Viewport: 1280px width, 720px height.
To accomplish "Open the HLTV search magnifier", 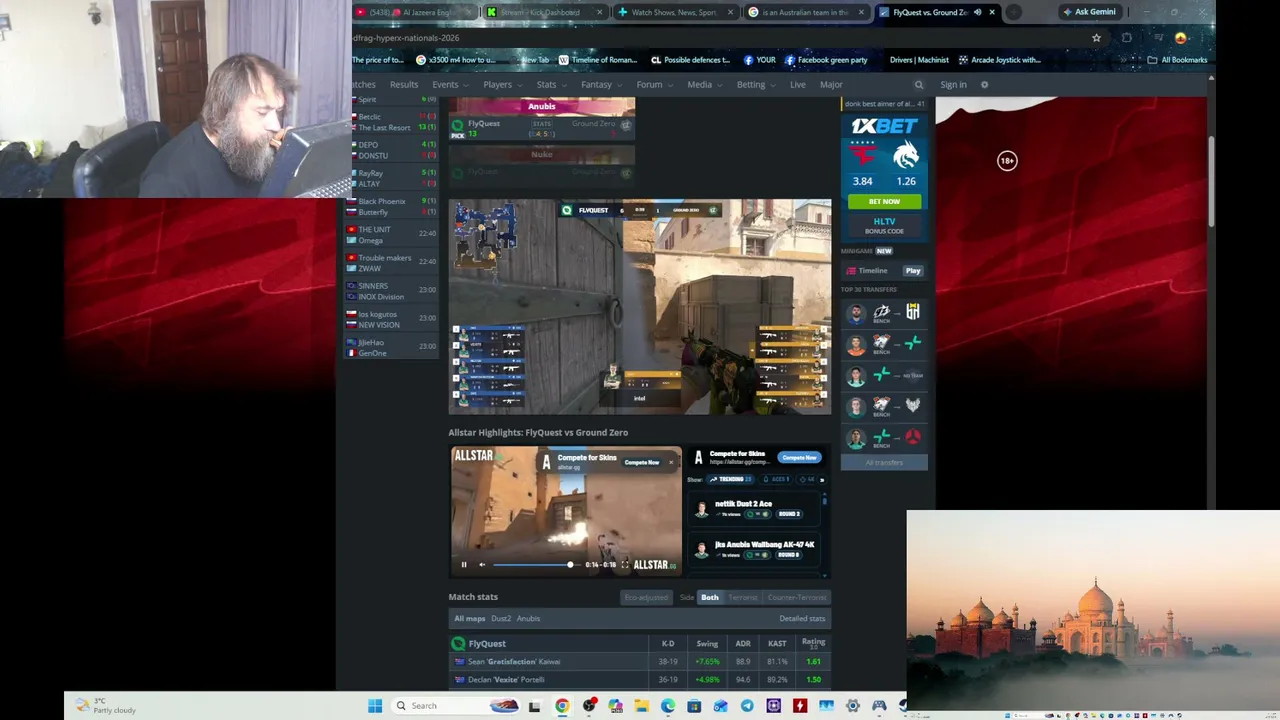I will coord(919,85).
